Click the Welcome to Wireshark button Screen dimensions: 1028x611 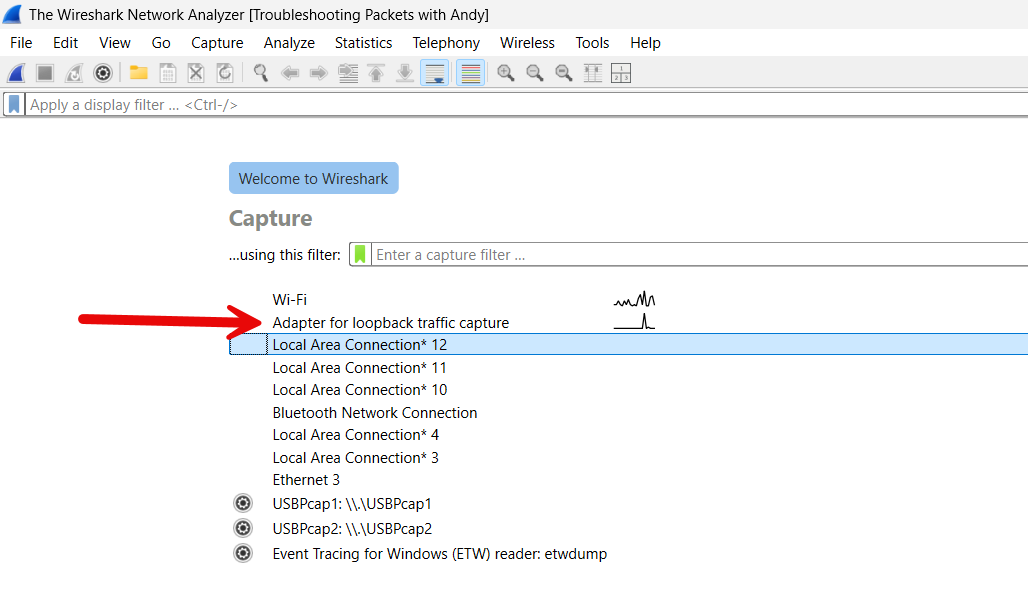(x=313, y=178)
